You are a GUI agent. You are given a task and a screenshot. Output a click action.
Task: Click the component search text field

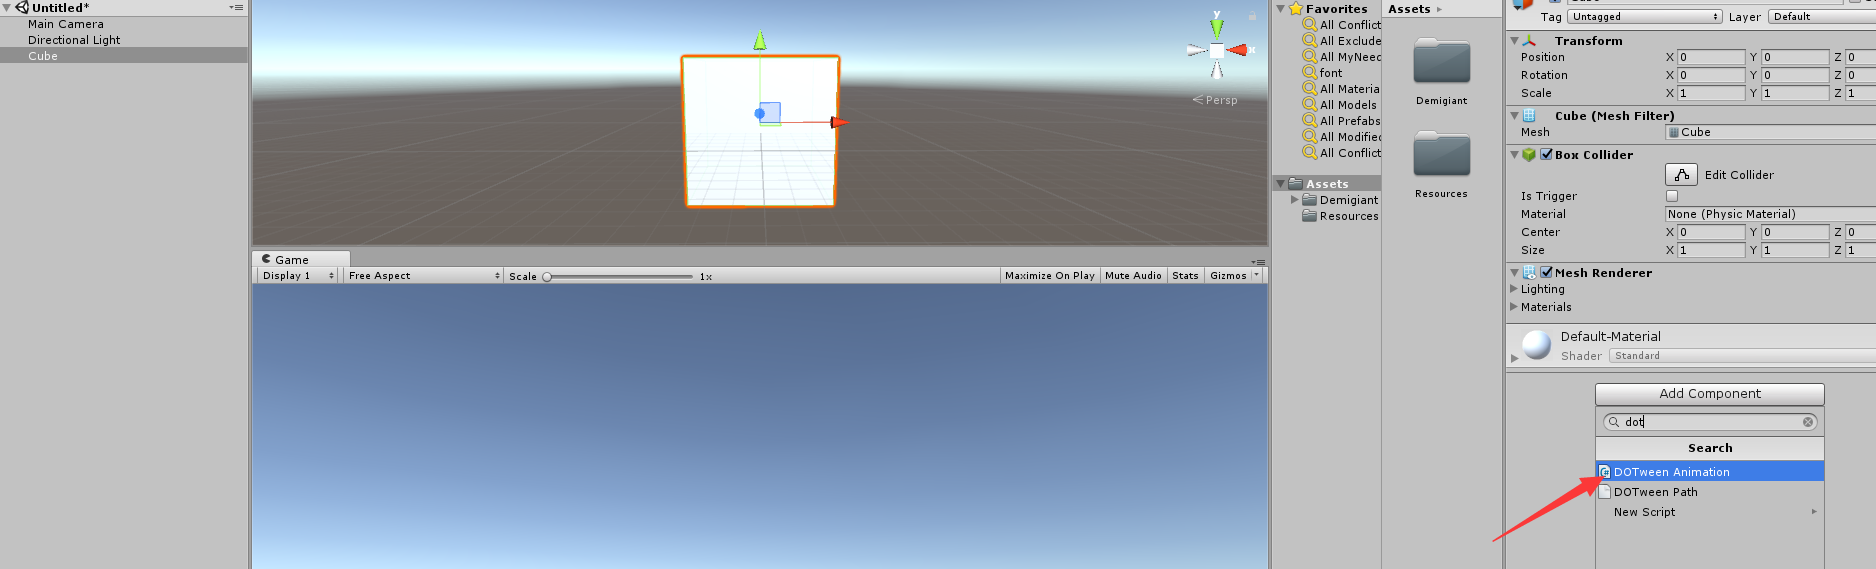point(1710,422)
